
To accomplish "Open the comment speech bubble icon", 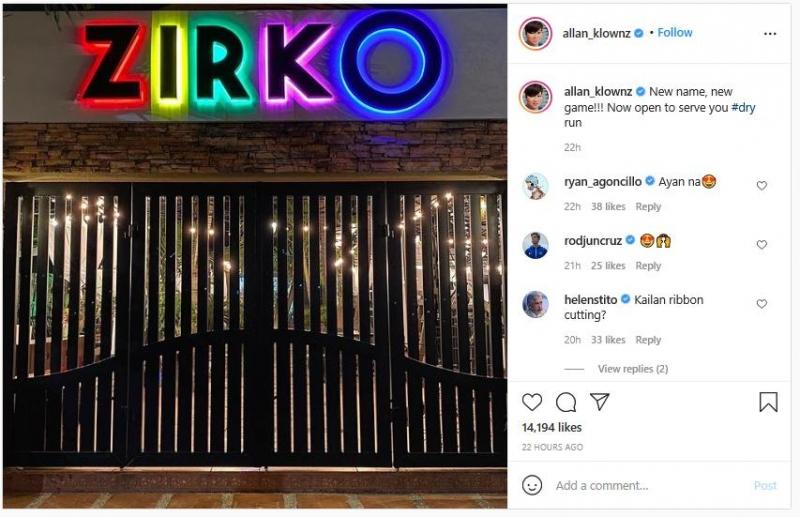I will 566,402.
